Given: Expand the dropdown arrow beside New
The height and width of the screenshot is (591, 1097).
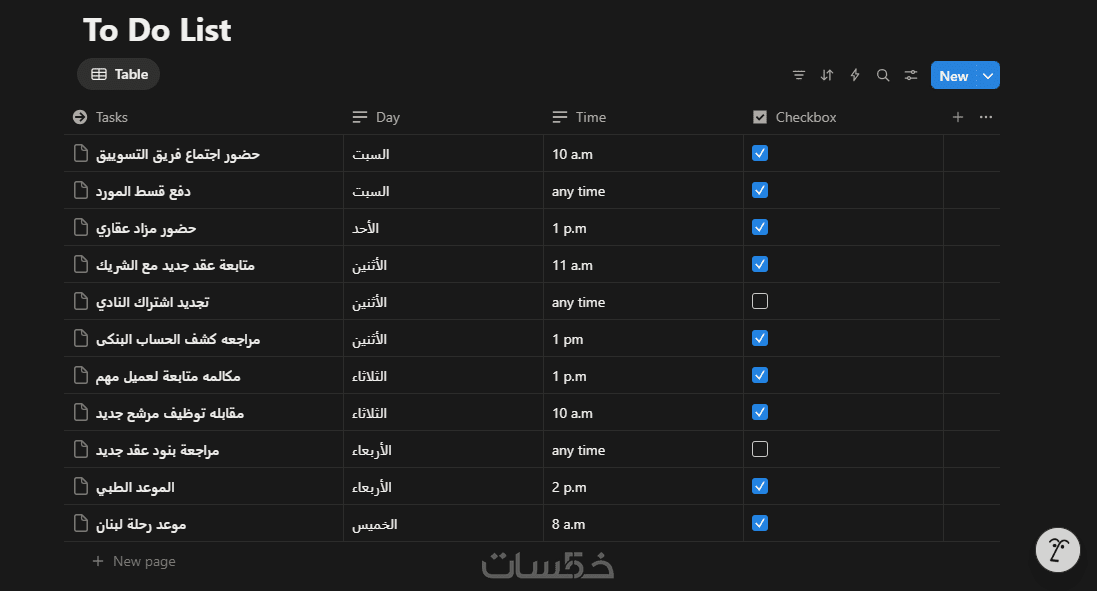Looking at the screenshot, I should (x=988, y=76).
